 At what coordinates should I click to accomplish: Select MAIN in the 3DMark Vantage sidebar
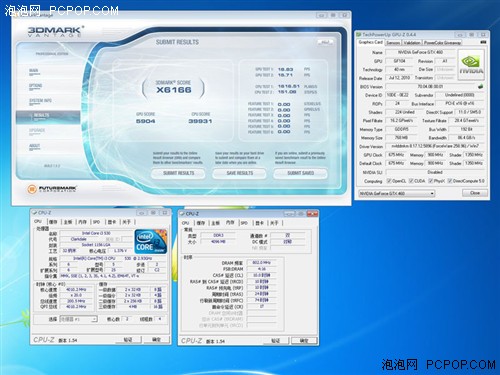click(34, 71)
